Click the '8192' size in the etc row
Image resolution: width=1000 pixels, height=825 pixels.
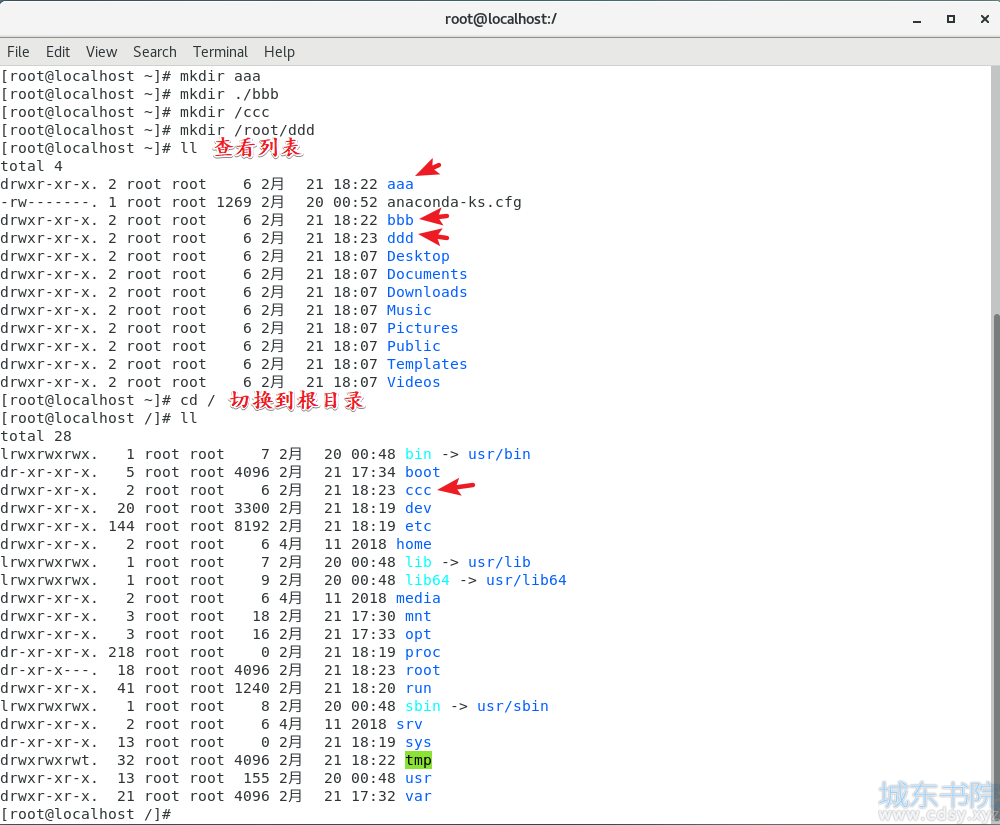251,526
